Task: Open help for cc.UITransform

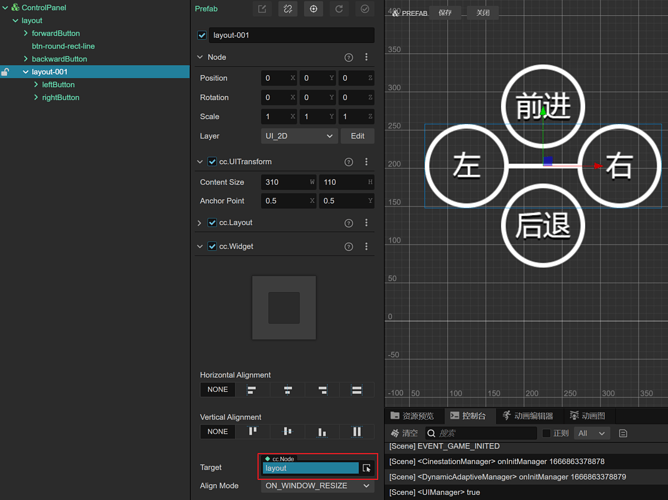Action: tap(348, 162)
